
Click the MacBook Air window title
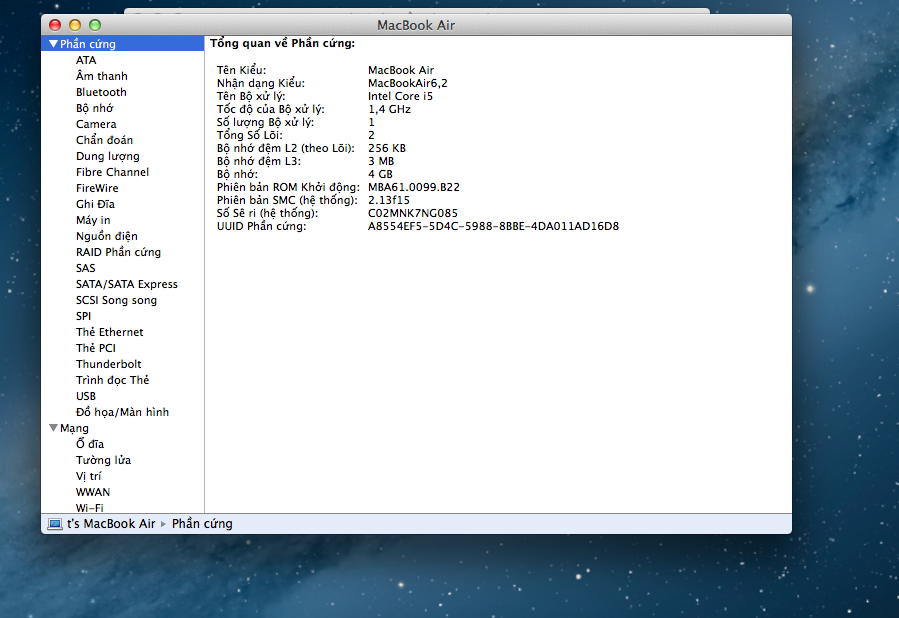[416, 25]
